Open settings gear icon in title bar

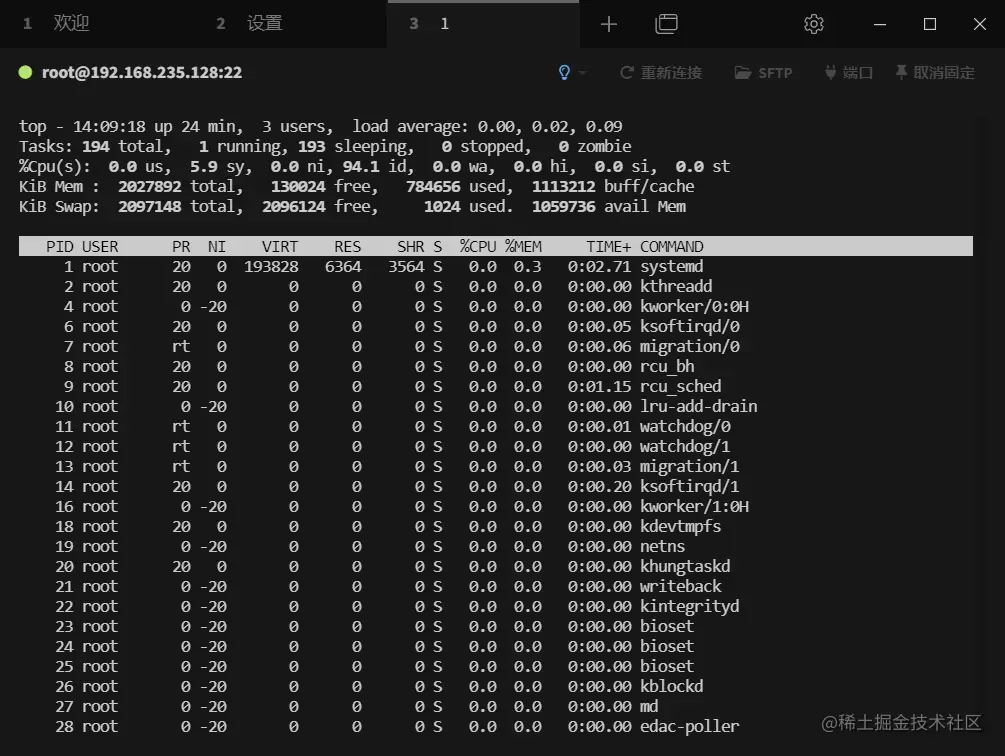click(813, 24)
